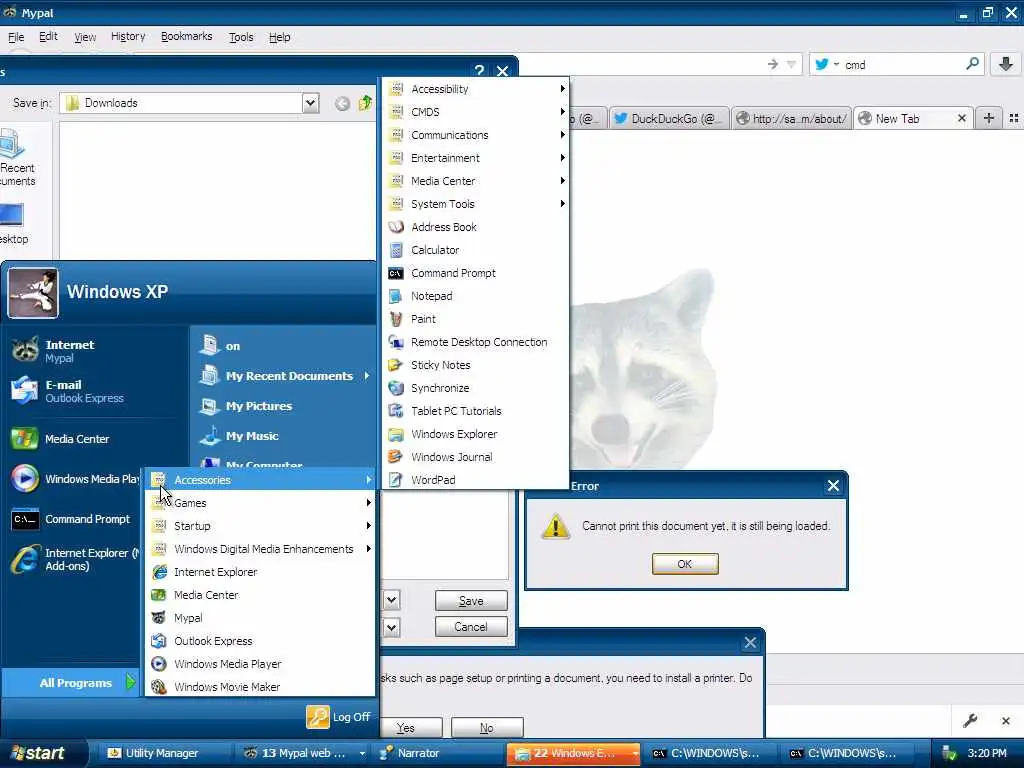Click the wrench icon at bottom right
Screen dimensions: 1024x768
tap(970, 721)
